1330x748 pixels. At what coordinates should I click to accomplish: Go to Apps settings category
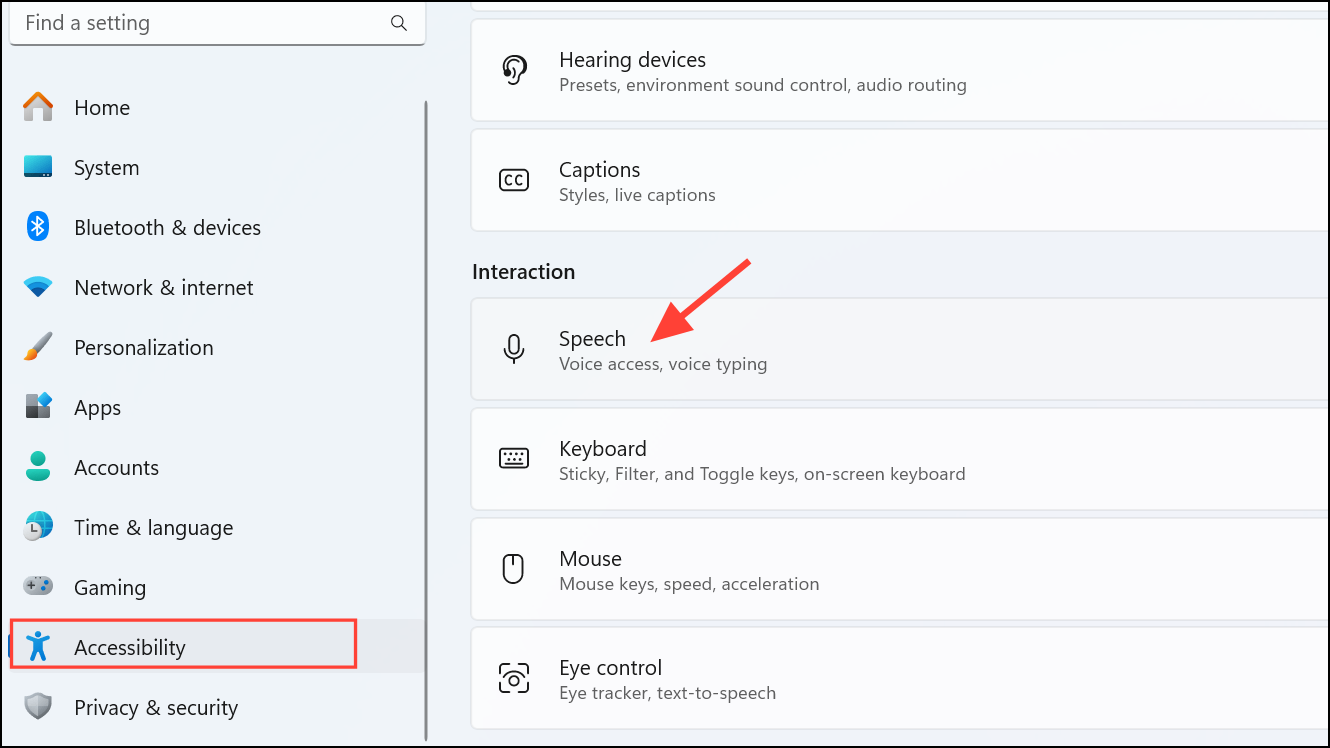click(97, 408)
